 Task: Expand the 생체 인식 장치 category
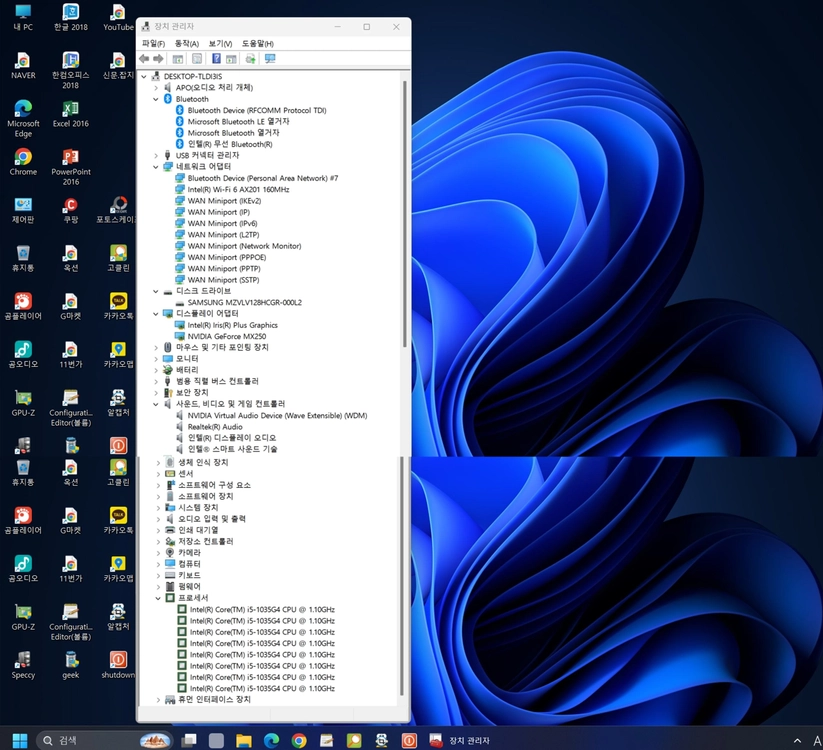158,462
